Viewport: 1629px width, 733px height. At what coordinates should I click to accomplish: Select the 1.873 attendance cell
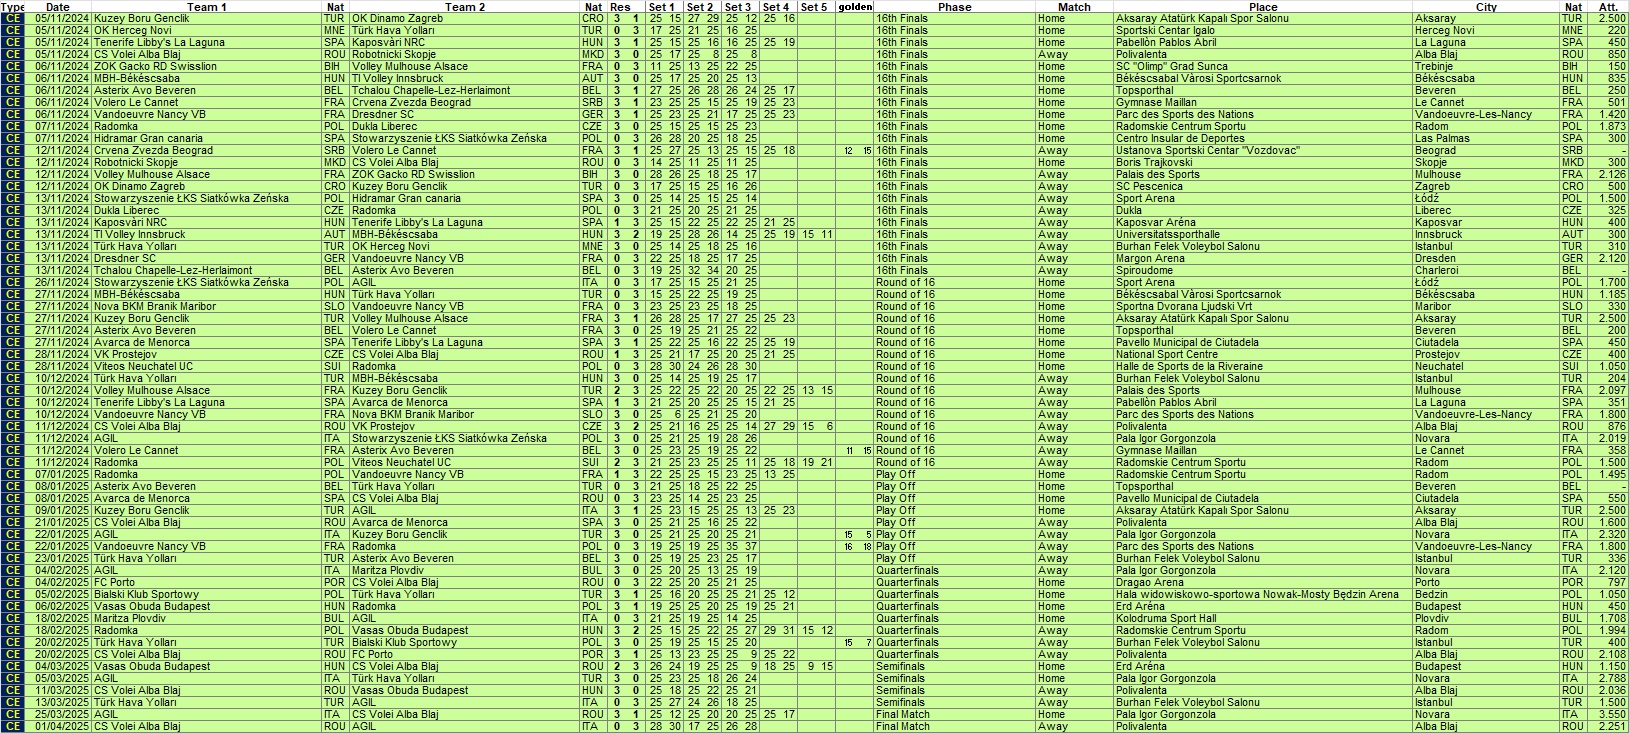click(x=1612, y=127)
